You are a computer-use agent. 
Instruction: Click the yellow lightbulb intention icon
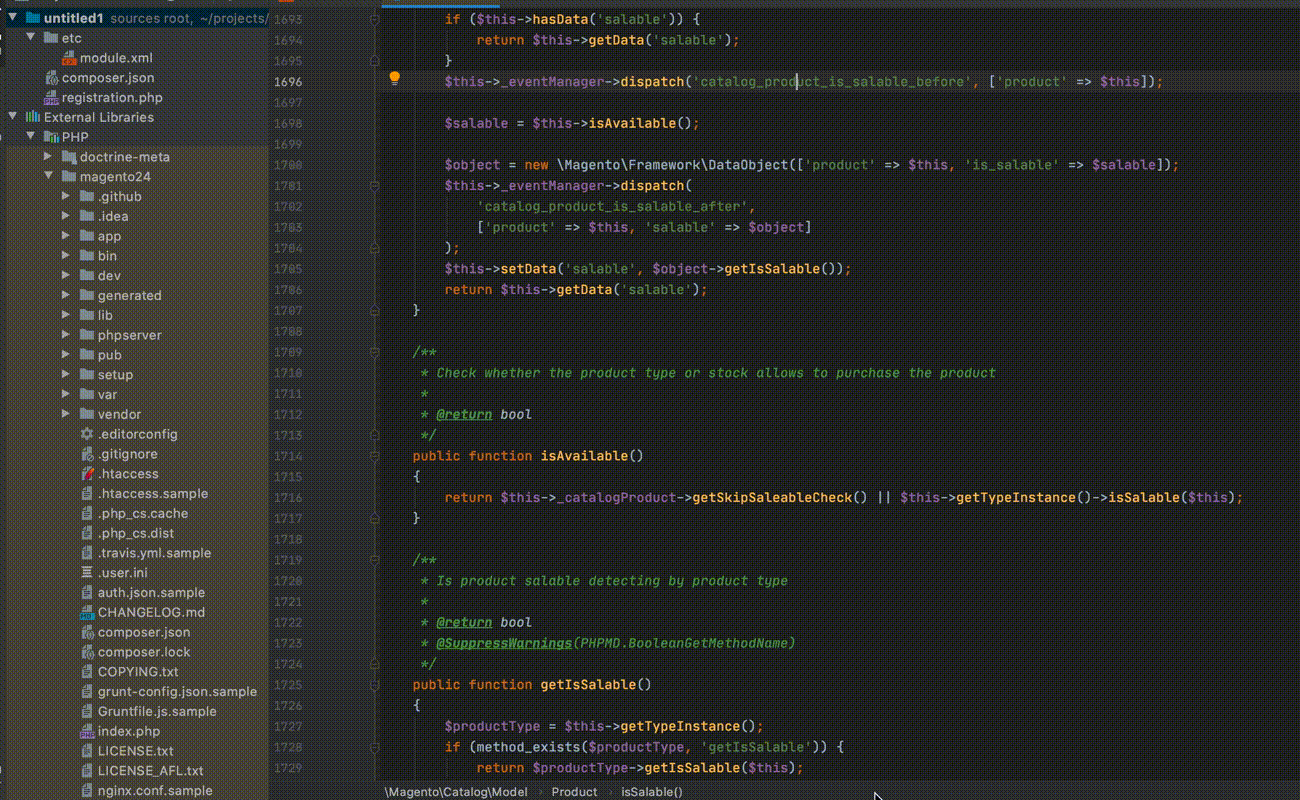click(x=394, y=79)
